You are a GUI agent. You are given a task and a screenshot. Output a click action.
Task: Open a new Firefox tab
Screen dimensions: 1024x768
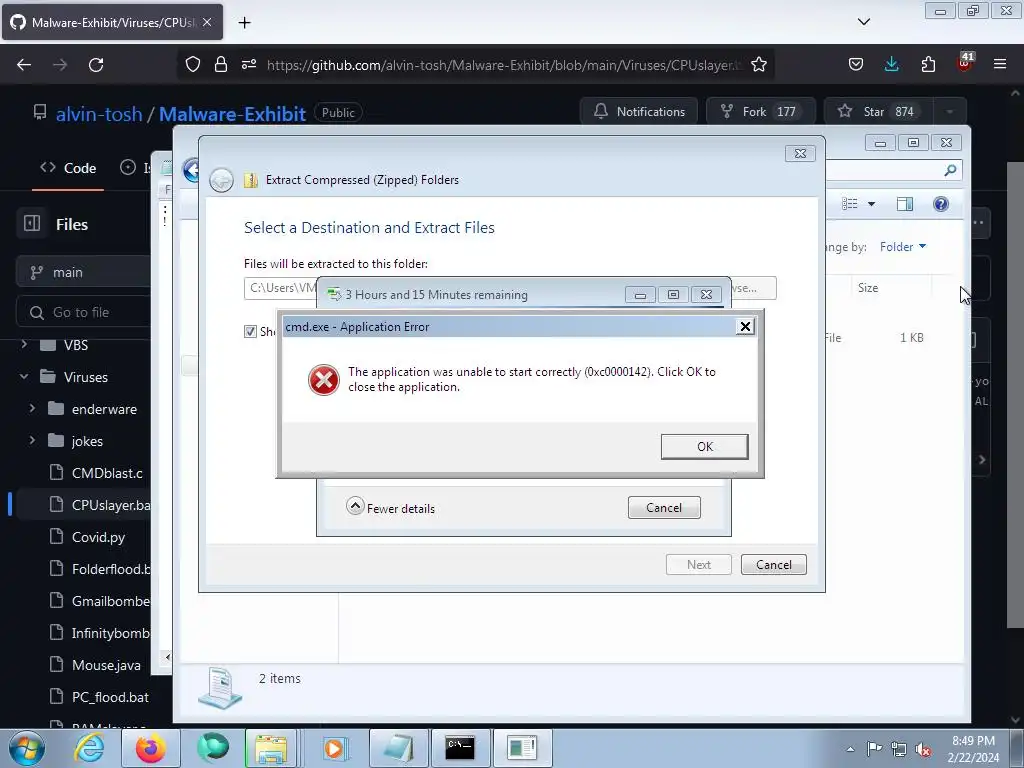244,23
